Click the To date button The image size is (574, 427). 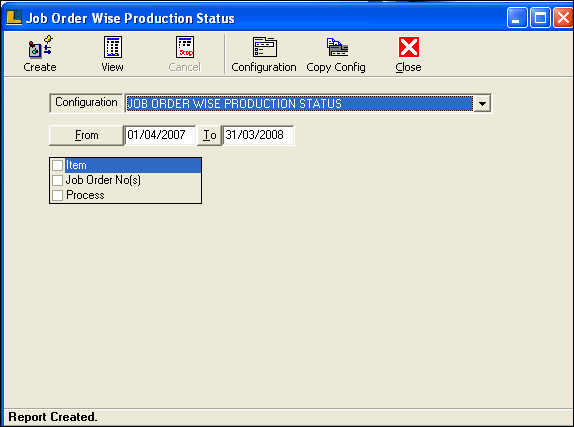(x=209, y=135)
